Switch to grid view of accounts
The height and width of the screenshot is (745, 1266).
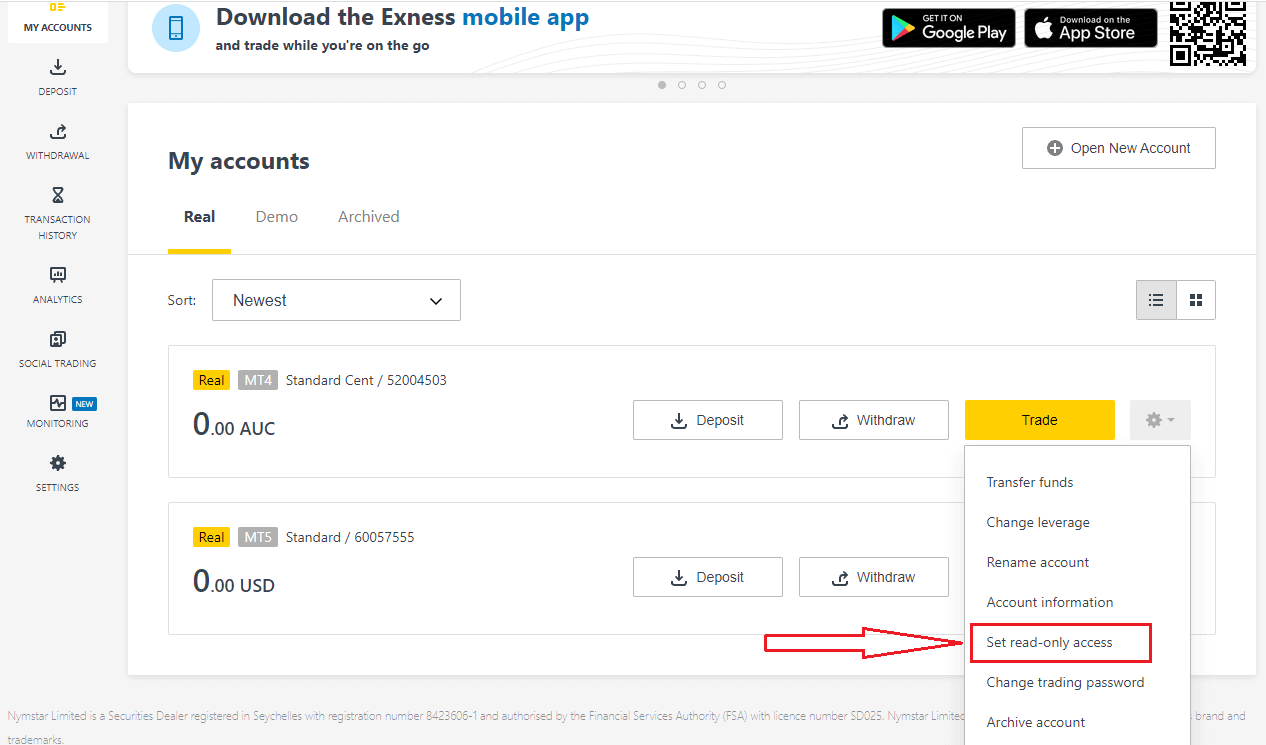(x=1196, y=299)
